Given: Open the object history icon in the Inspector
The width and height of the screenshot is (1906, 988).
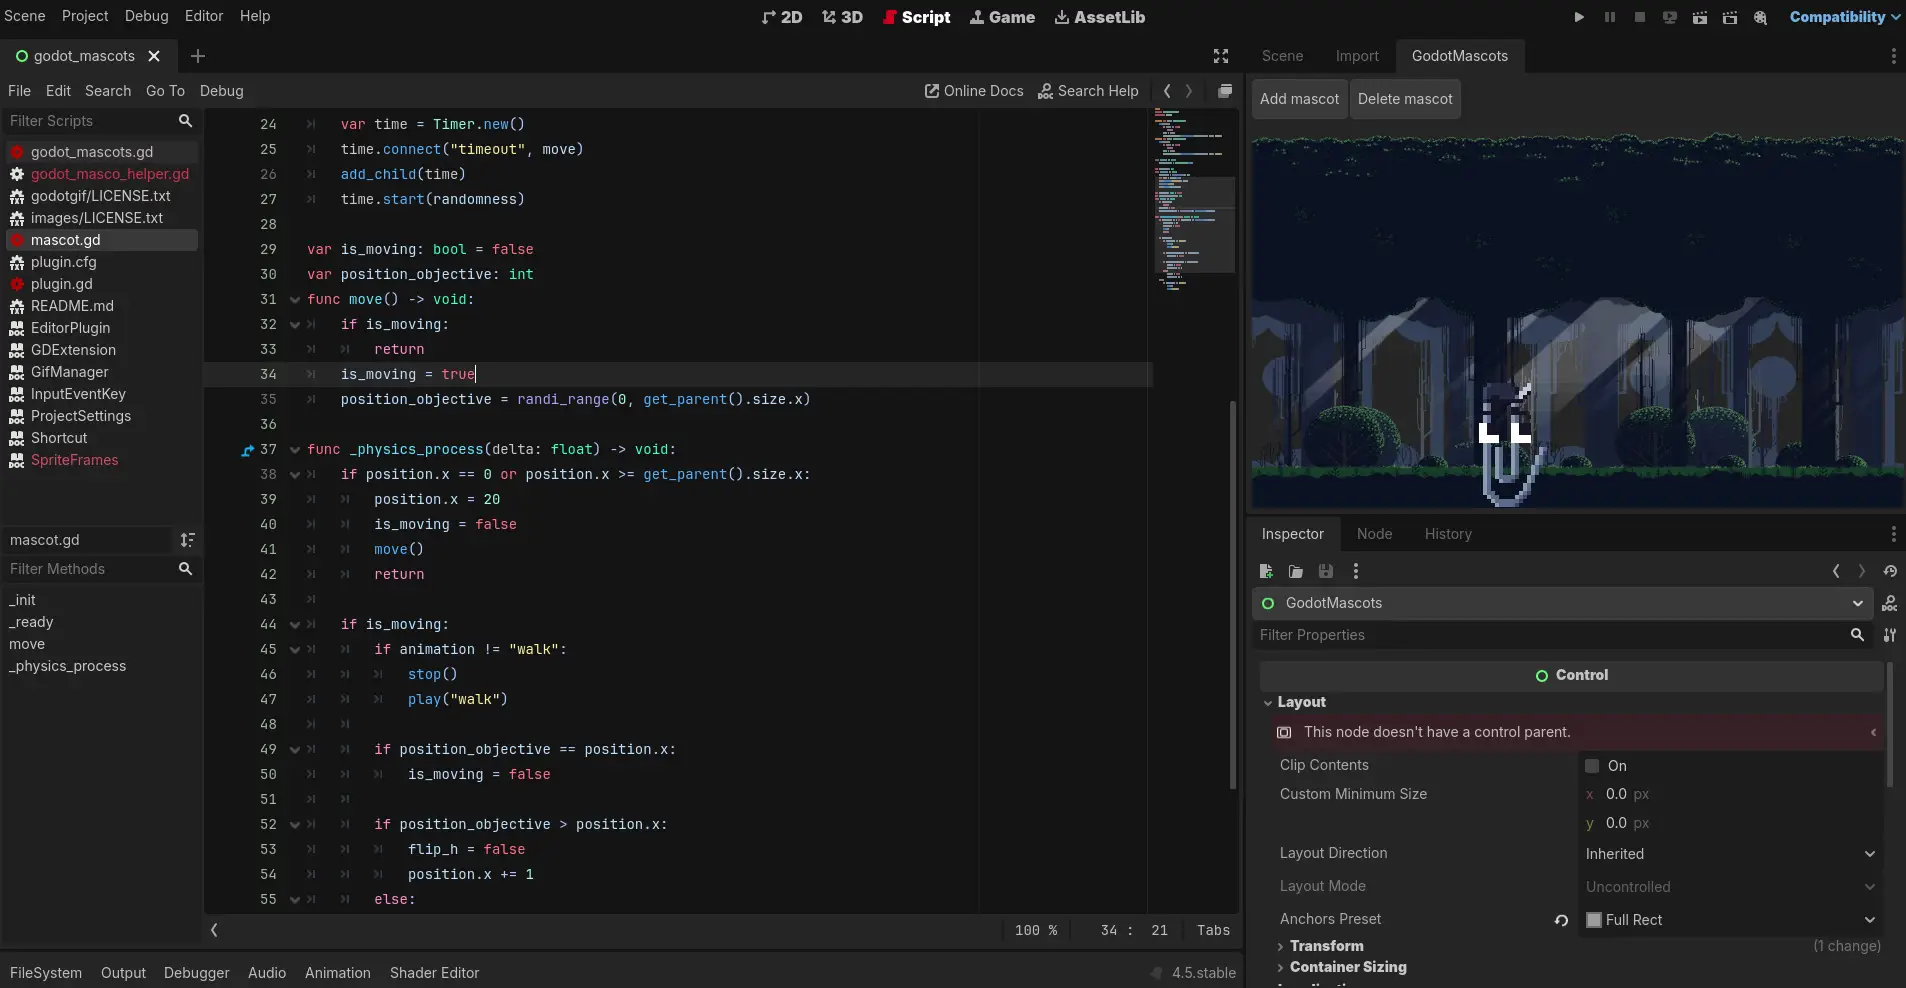Looking at the screenshot, I should (1890, 571).
